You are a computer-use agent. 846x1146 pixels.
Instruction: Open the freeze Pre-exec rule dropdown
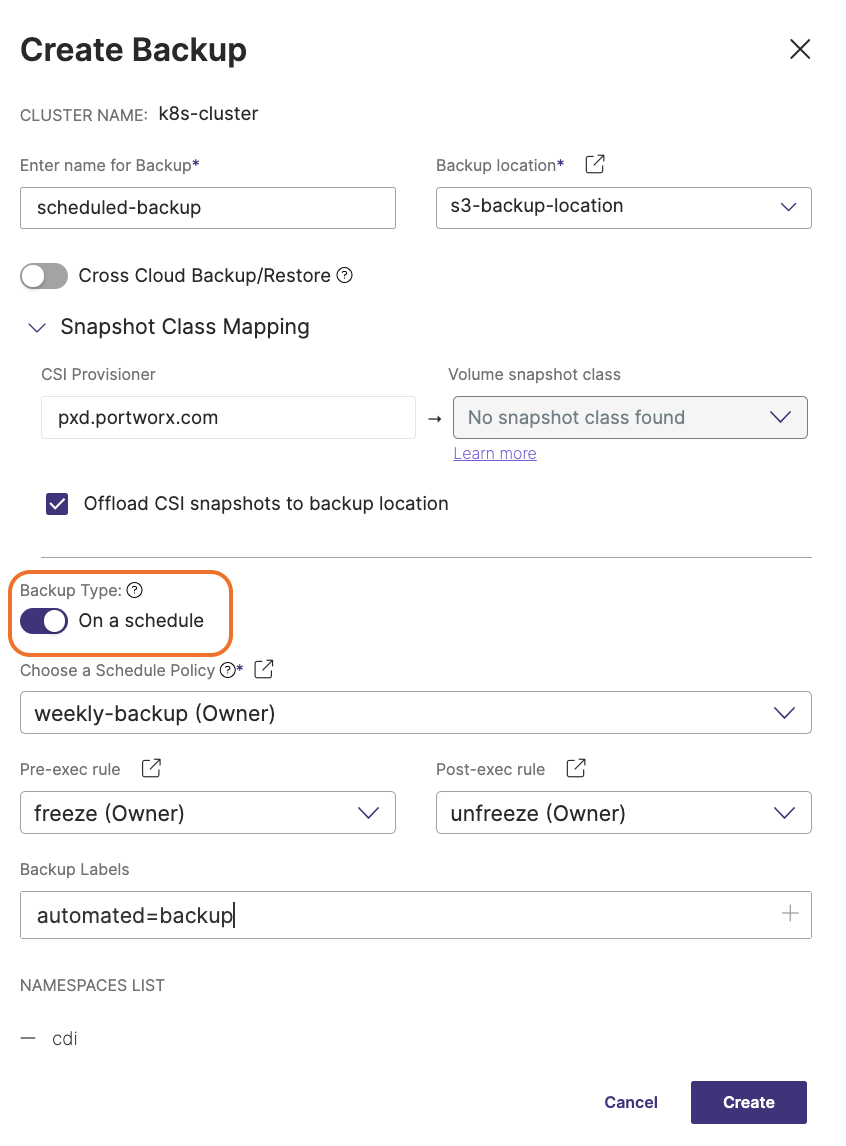click(207, 813)
